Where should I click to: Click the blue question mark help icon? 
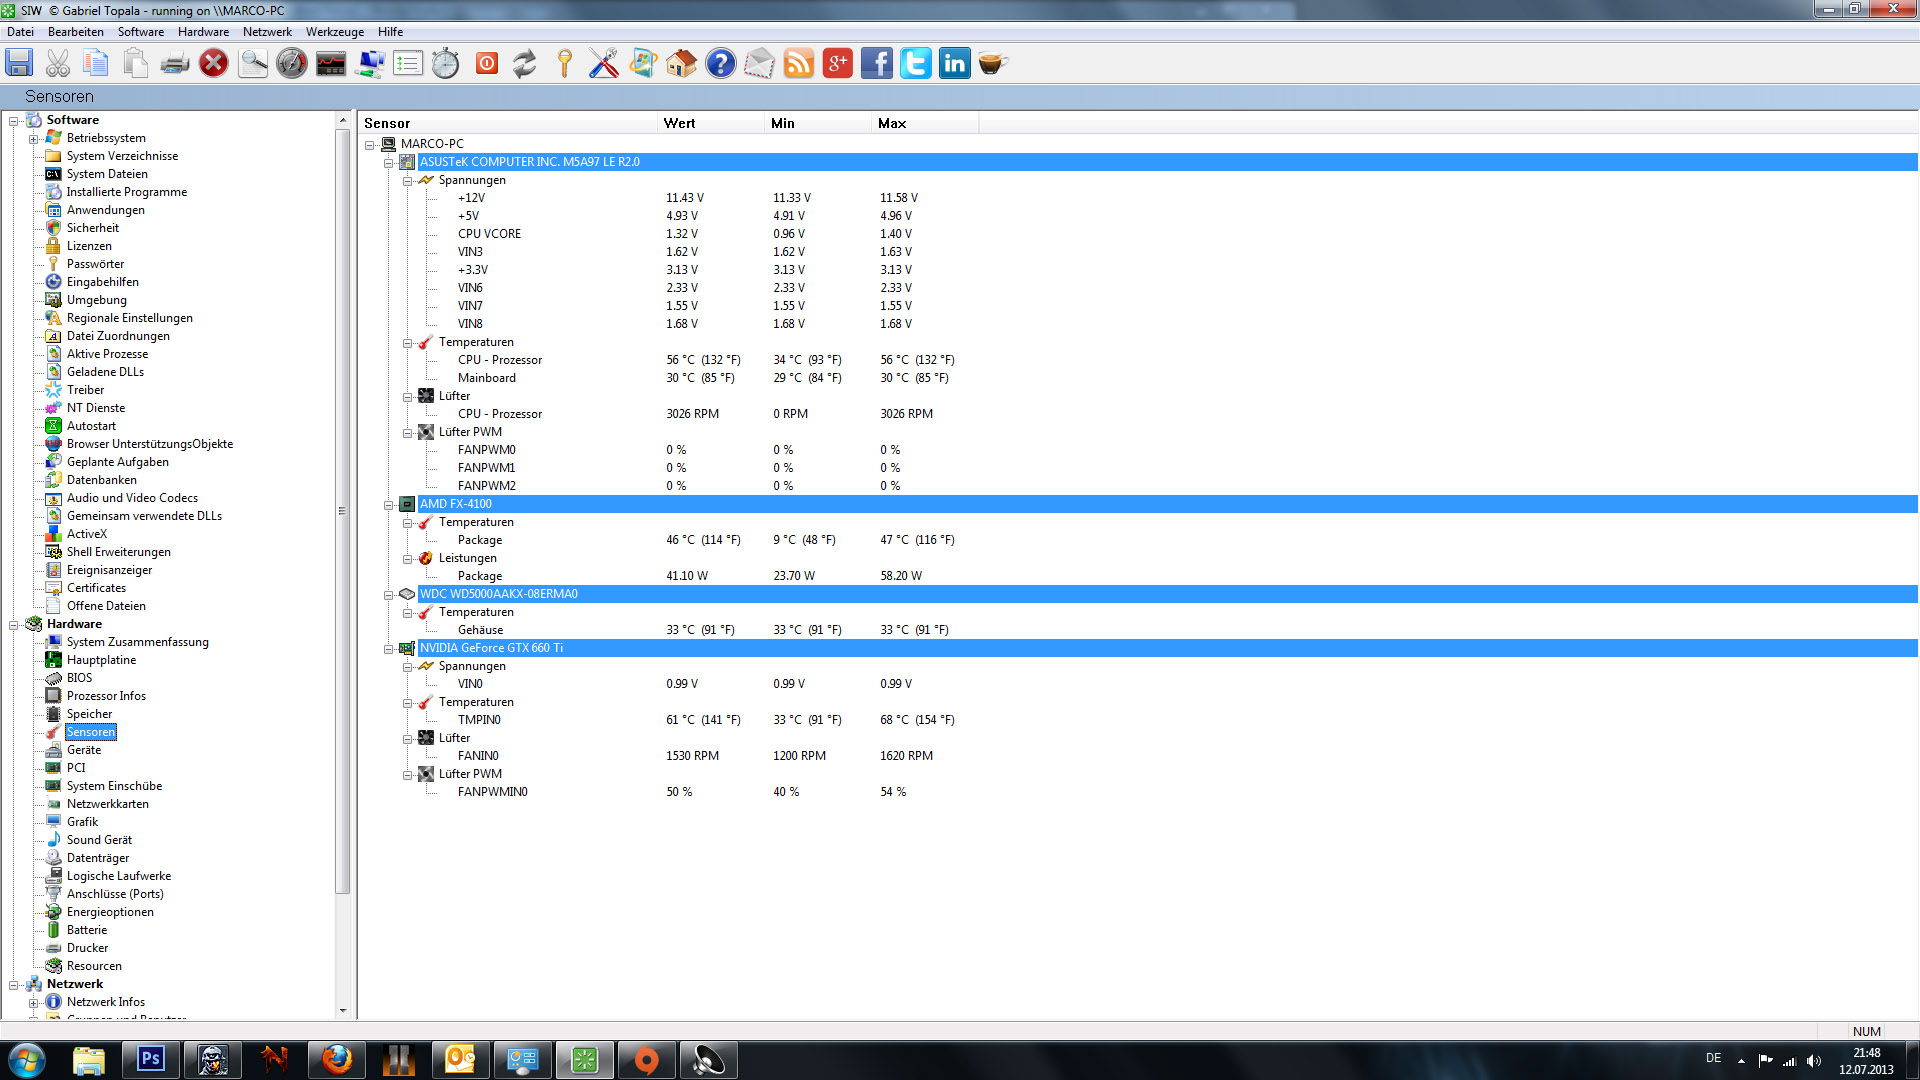click(720, 64)
